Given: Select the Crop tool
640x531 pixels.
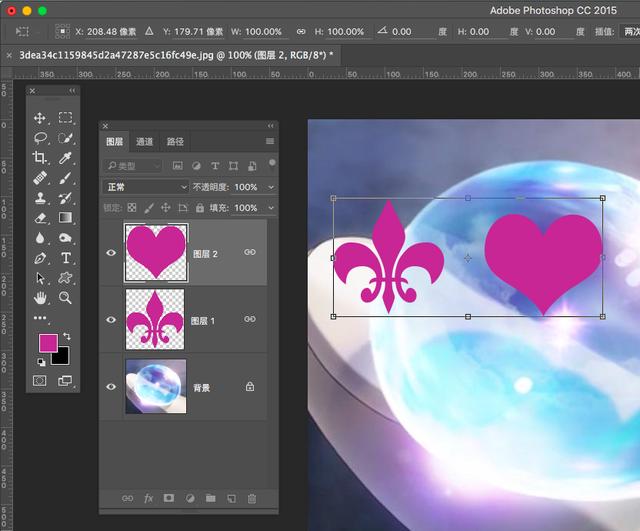Looking at the screenshot, I should pyautogui.click(x=40, y=158).
